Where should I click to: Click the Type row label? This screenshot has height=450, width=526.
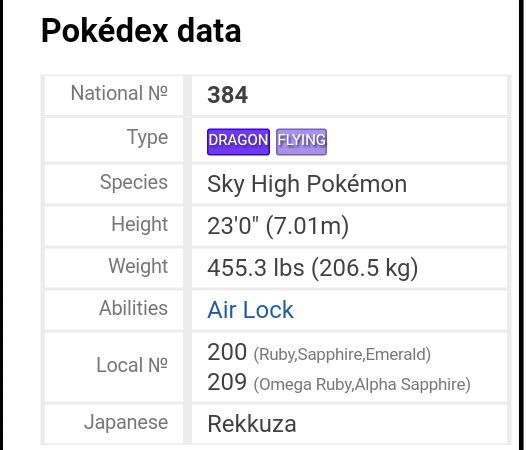point(148,138)
